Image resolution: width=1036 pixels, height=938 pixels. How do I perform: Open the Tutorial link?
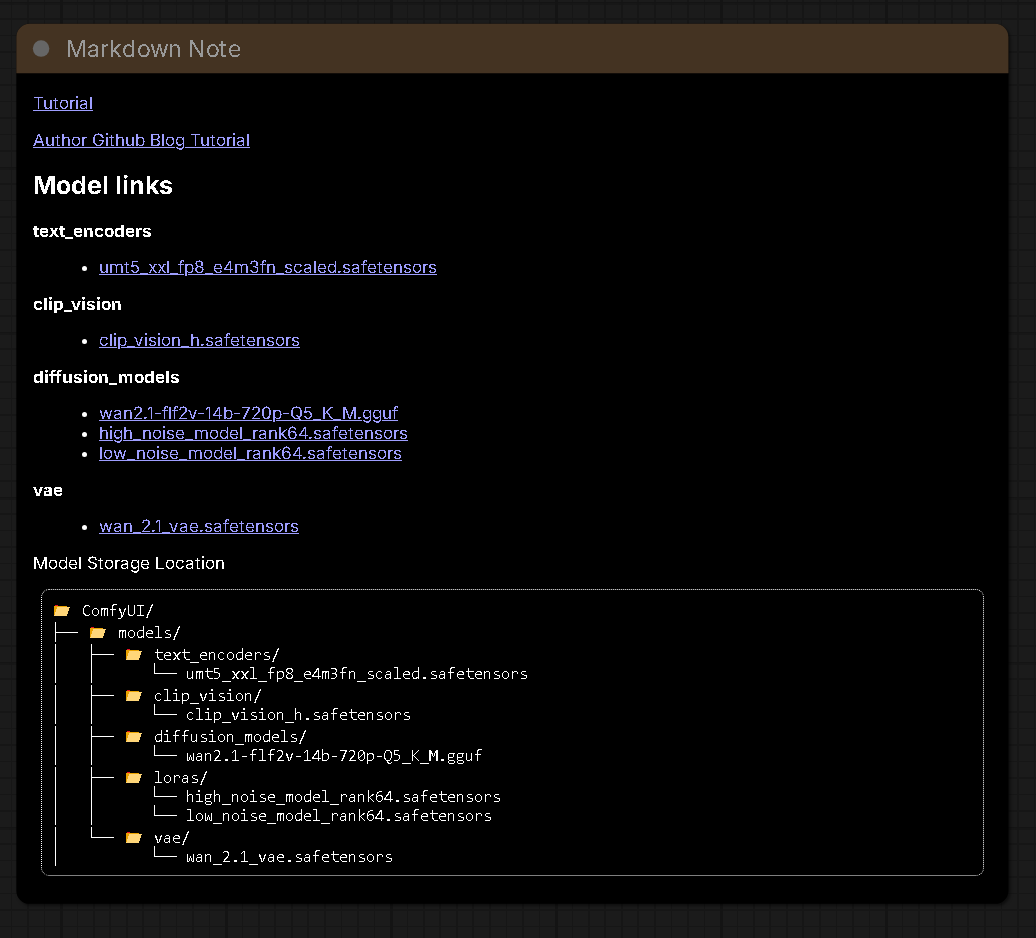(x=63, y=103)
